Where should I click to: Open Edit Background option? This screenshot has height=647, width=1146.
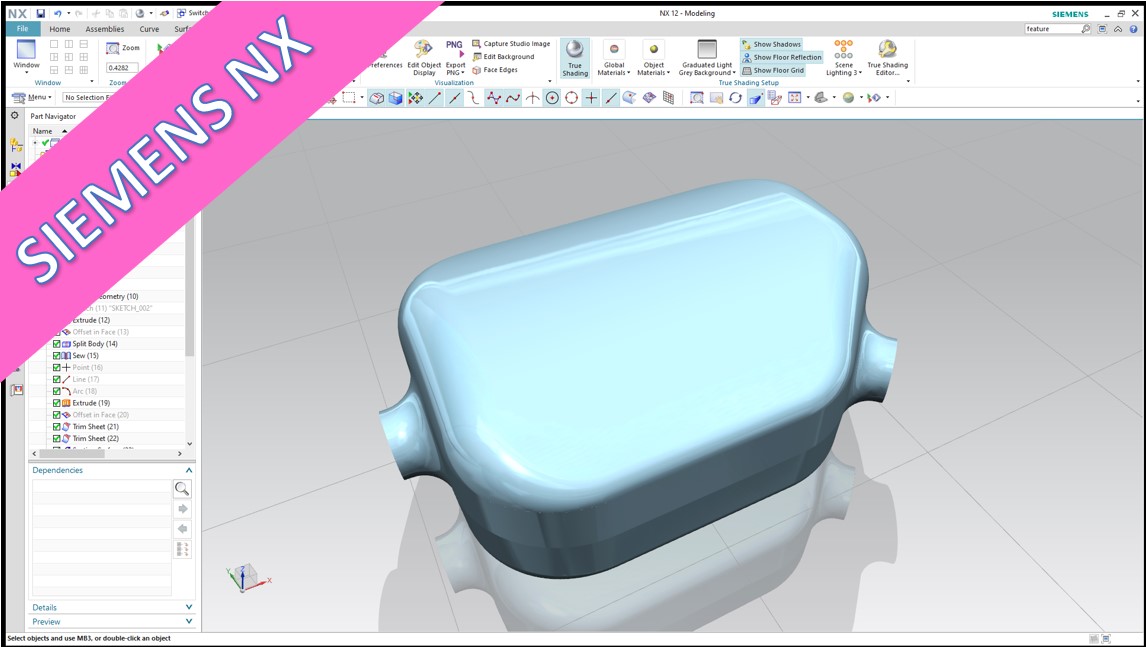click(503, 57)
